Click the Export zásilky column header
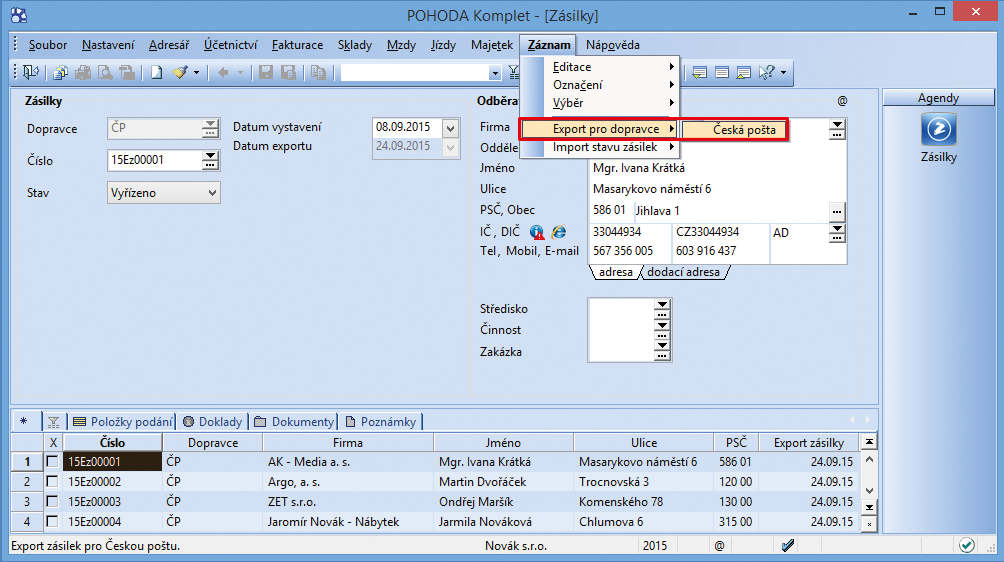The width and height of the screenshot is (1004, 562). point(809,442)
